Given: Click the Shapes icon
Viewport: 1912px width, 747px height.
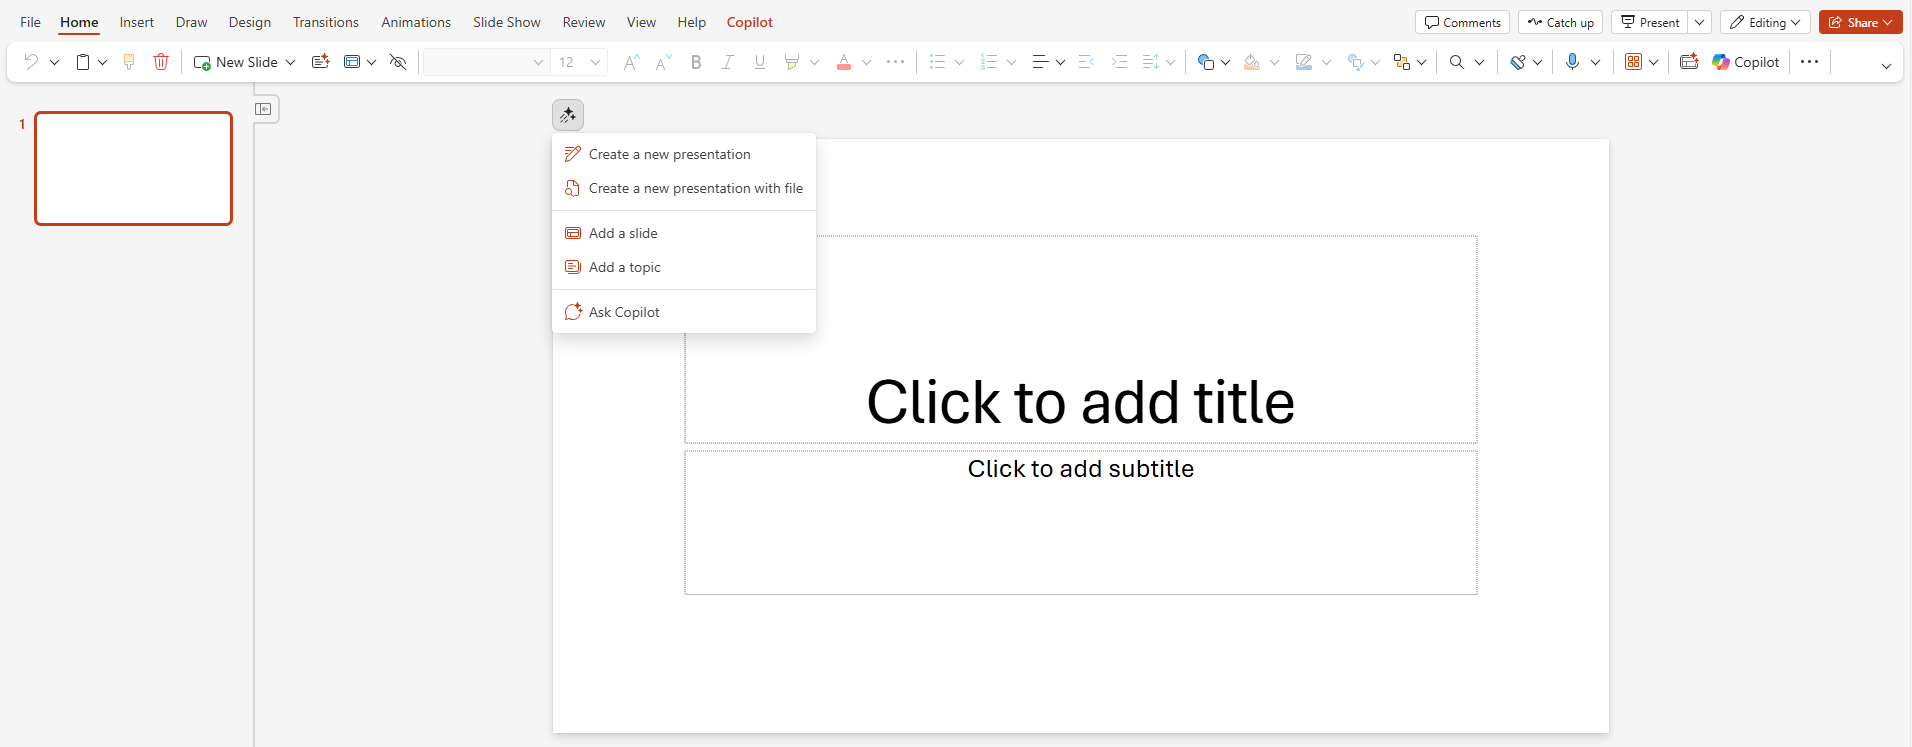Looking at the screenshot, I should (x=1206, y=62).
